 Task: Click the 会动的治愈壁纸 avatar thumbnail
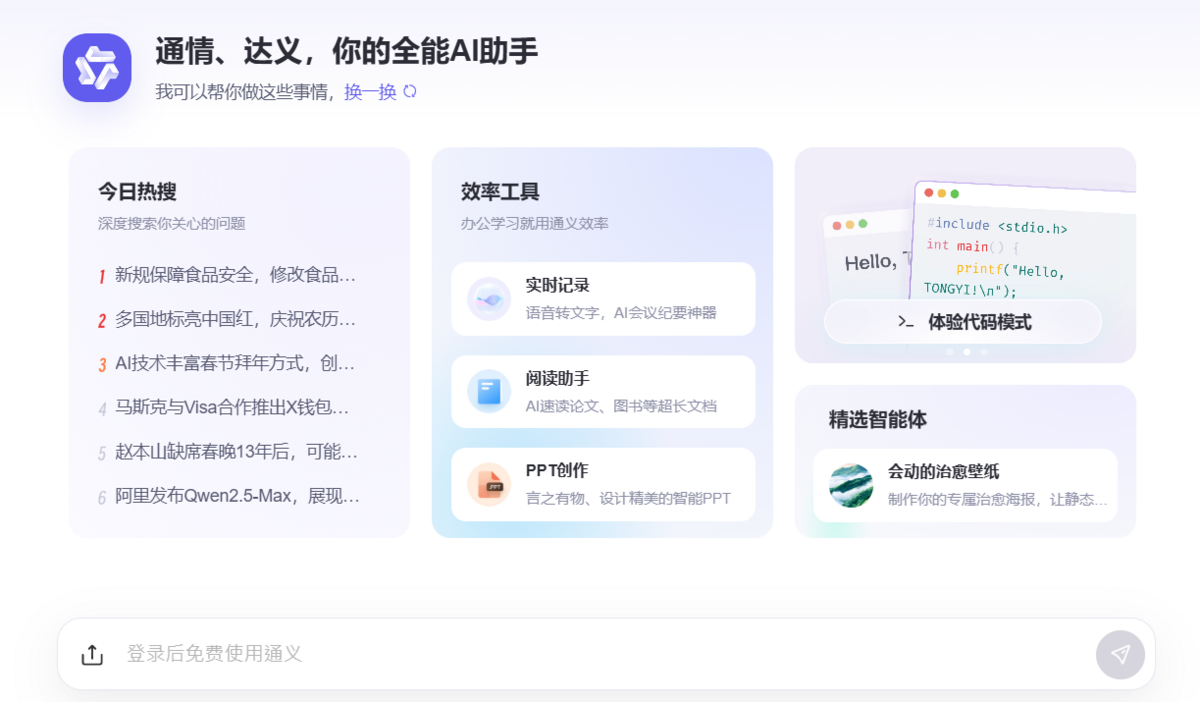point(851,485)
